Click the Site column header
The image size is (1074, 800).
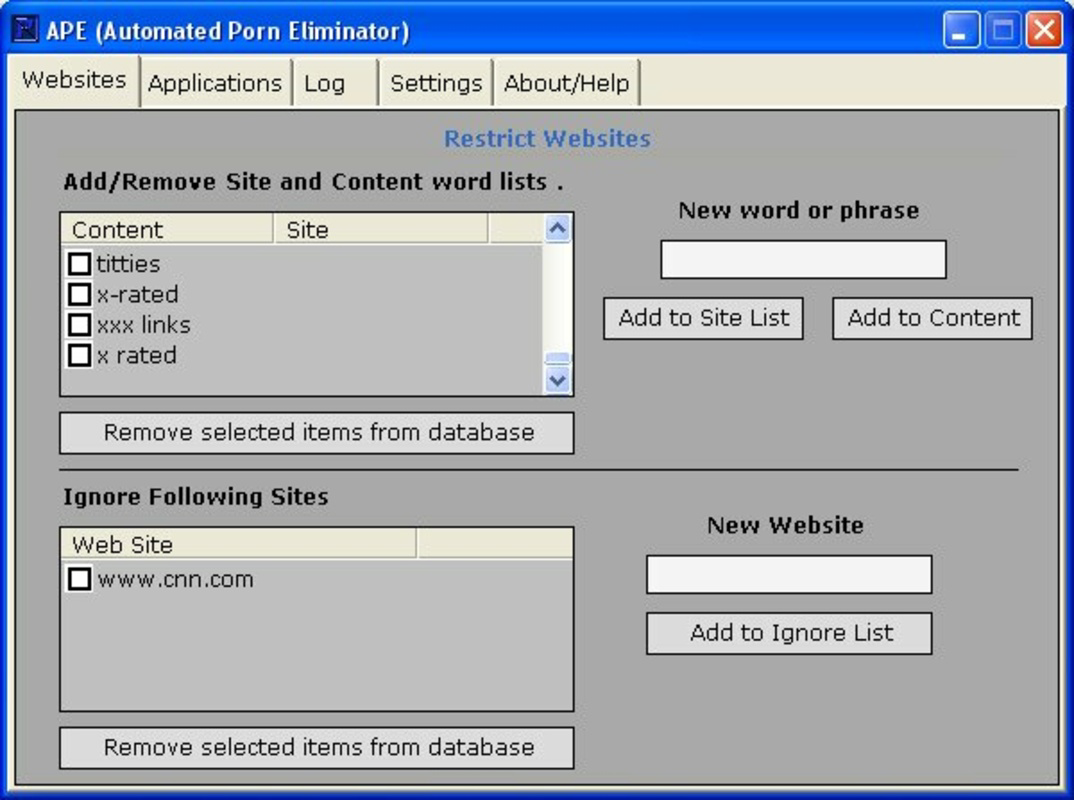(382, 229)
